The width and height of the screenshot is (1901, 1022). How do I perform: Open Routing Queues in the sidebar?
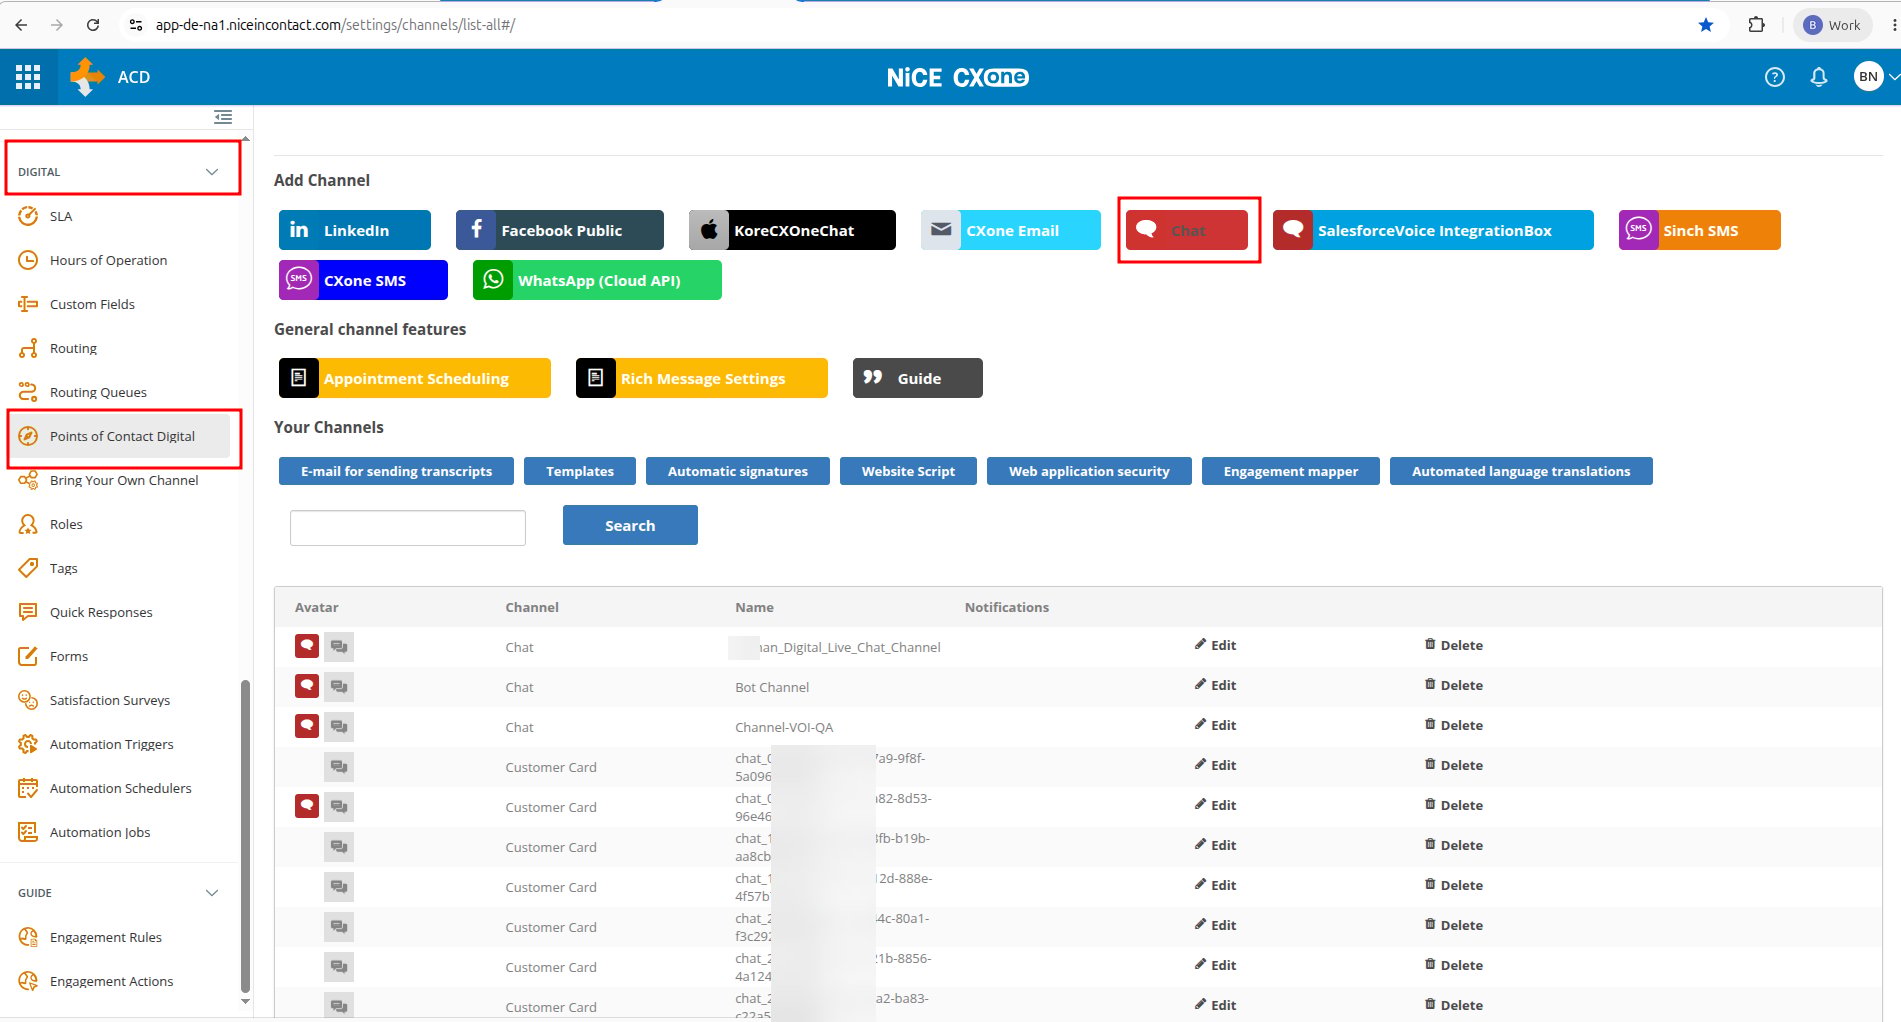click(x=98, y=392)
